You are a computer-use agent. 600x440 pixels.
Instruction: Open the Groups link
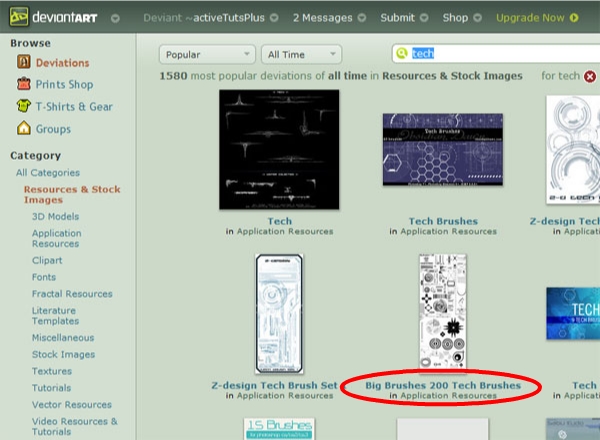pyautogui.click(x=53, y=129)
